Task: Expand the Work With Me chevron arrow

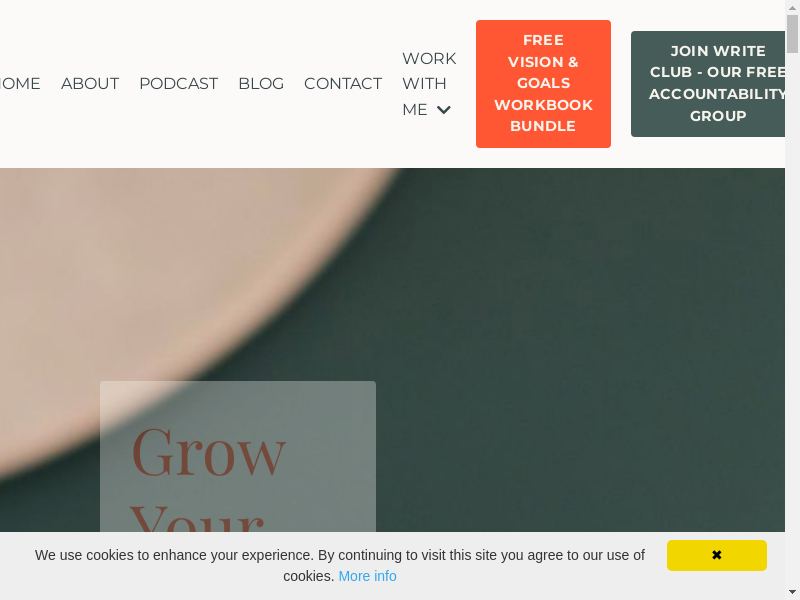Action: pos(444,110)
